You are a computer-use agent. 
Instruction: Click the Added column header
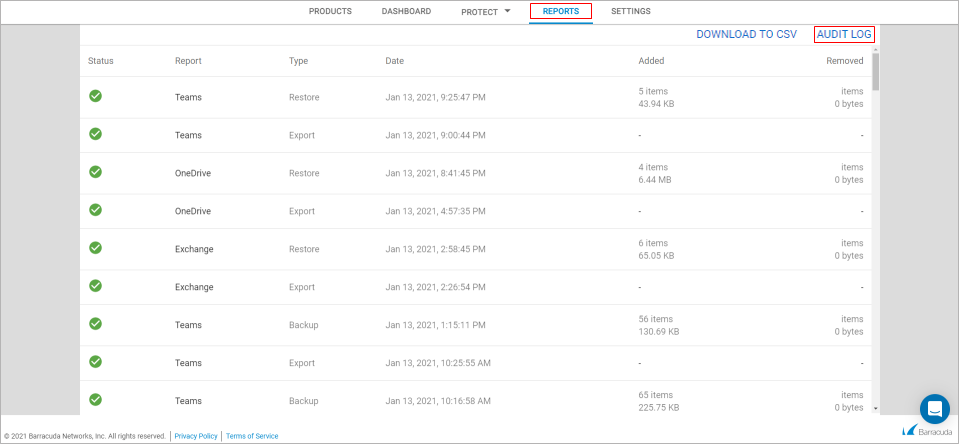pyautogui.click(x=651, y=61)
